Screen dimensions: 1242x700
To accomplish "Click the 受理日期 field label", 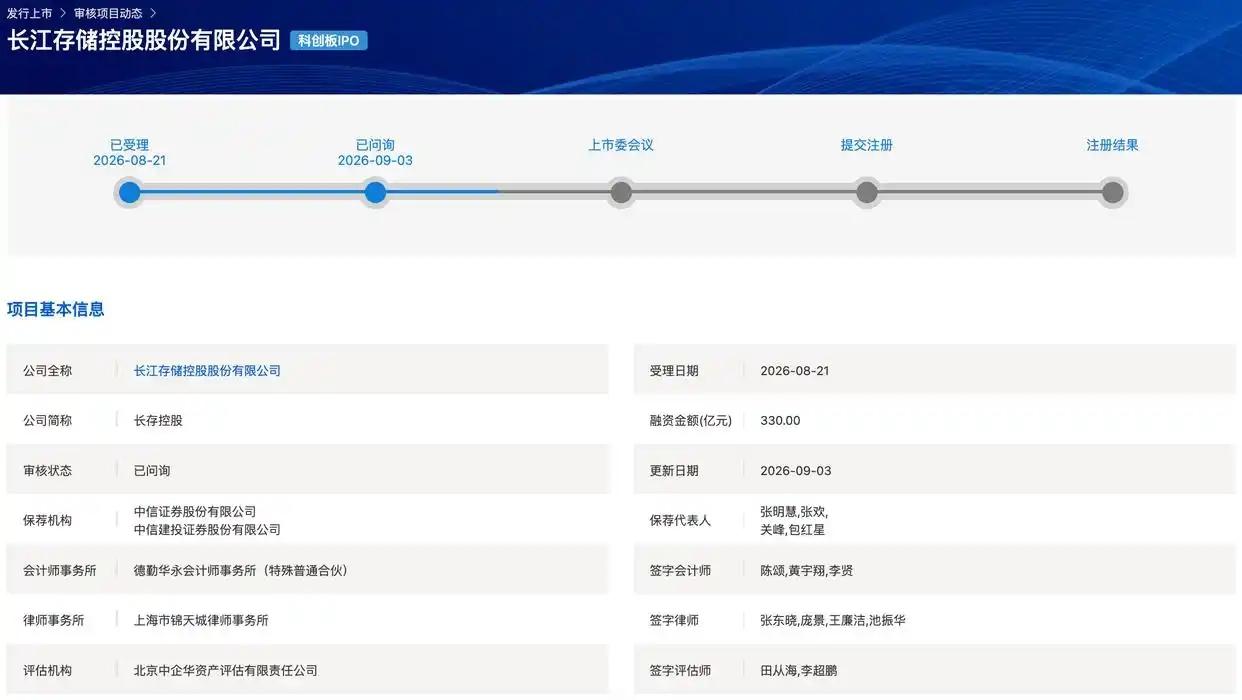I will tap(674, 371).
